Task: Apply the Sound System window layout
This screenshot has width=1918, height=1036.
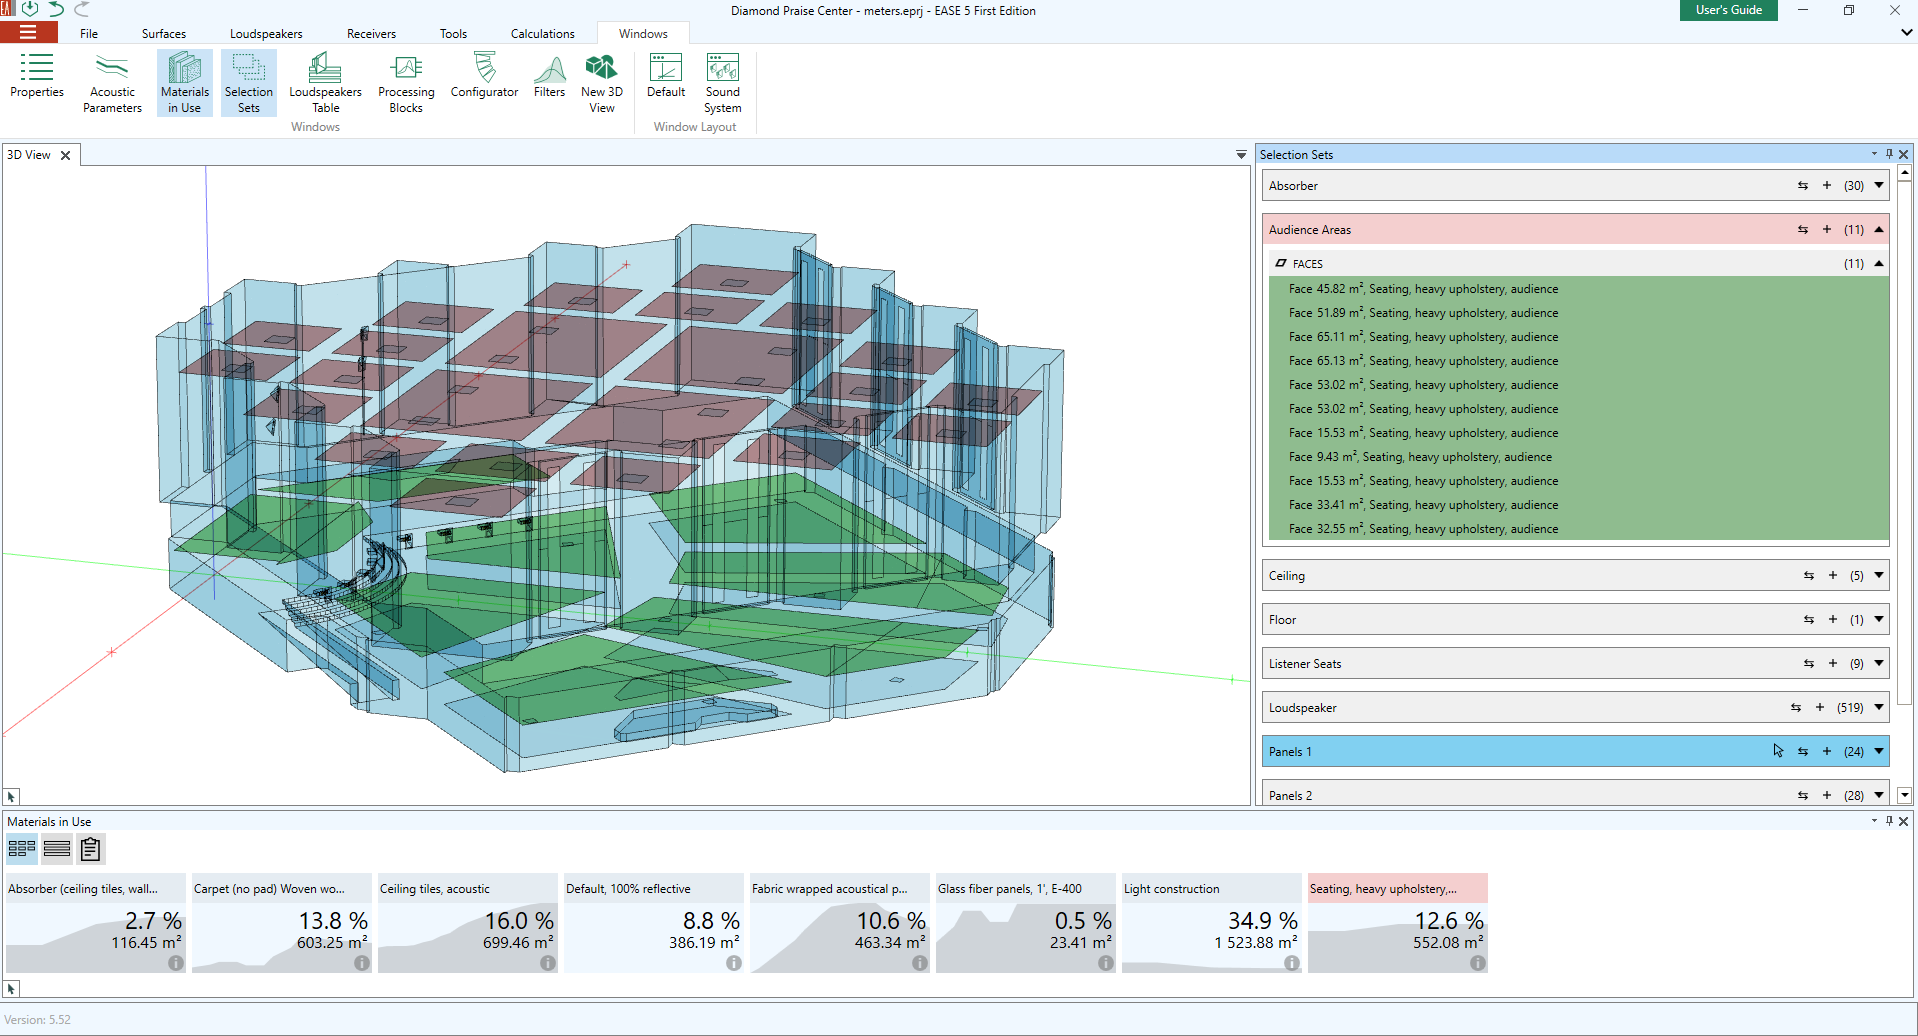Action: [722, 82]
